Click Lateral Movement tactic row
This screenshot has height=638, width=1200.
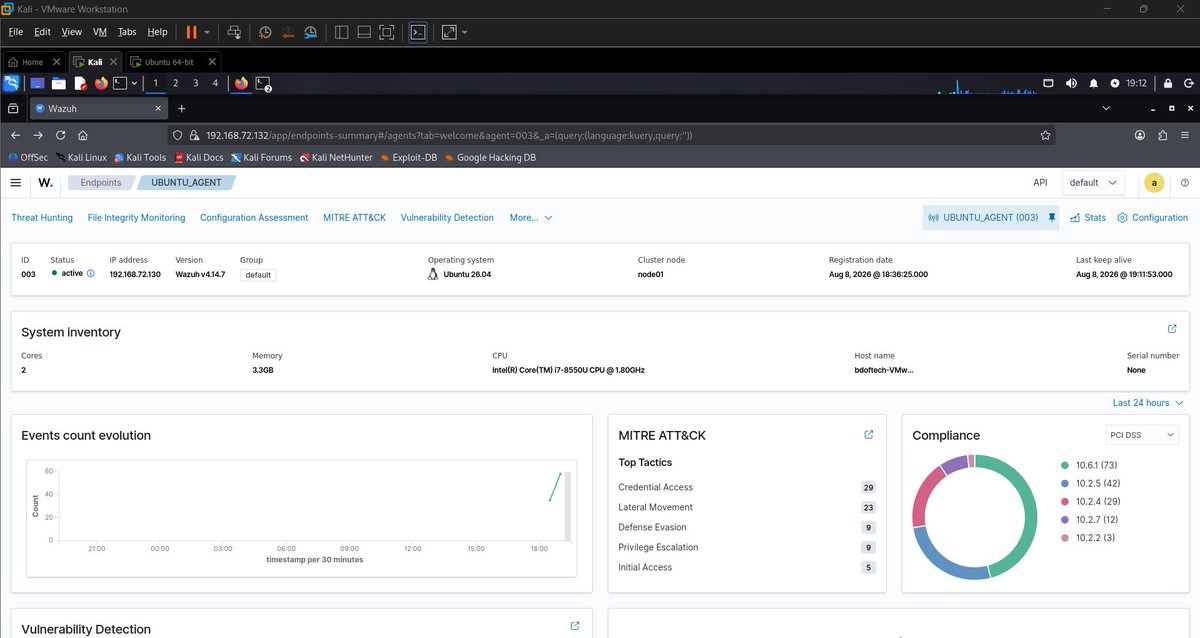(747, 507)
